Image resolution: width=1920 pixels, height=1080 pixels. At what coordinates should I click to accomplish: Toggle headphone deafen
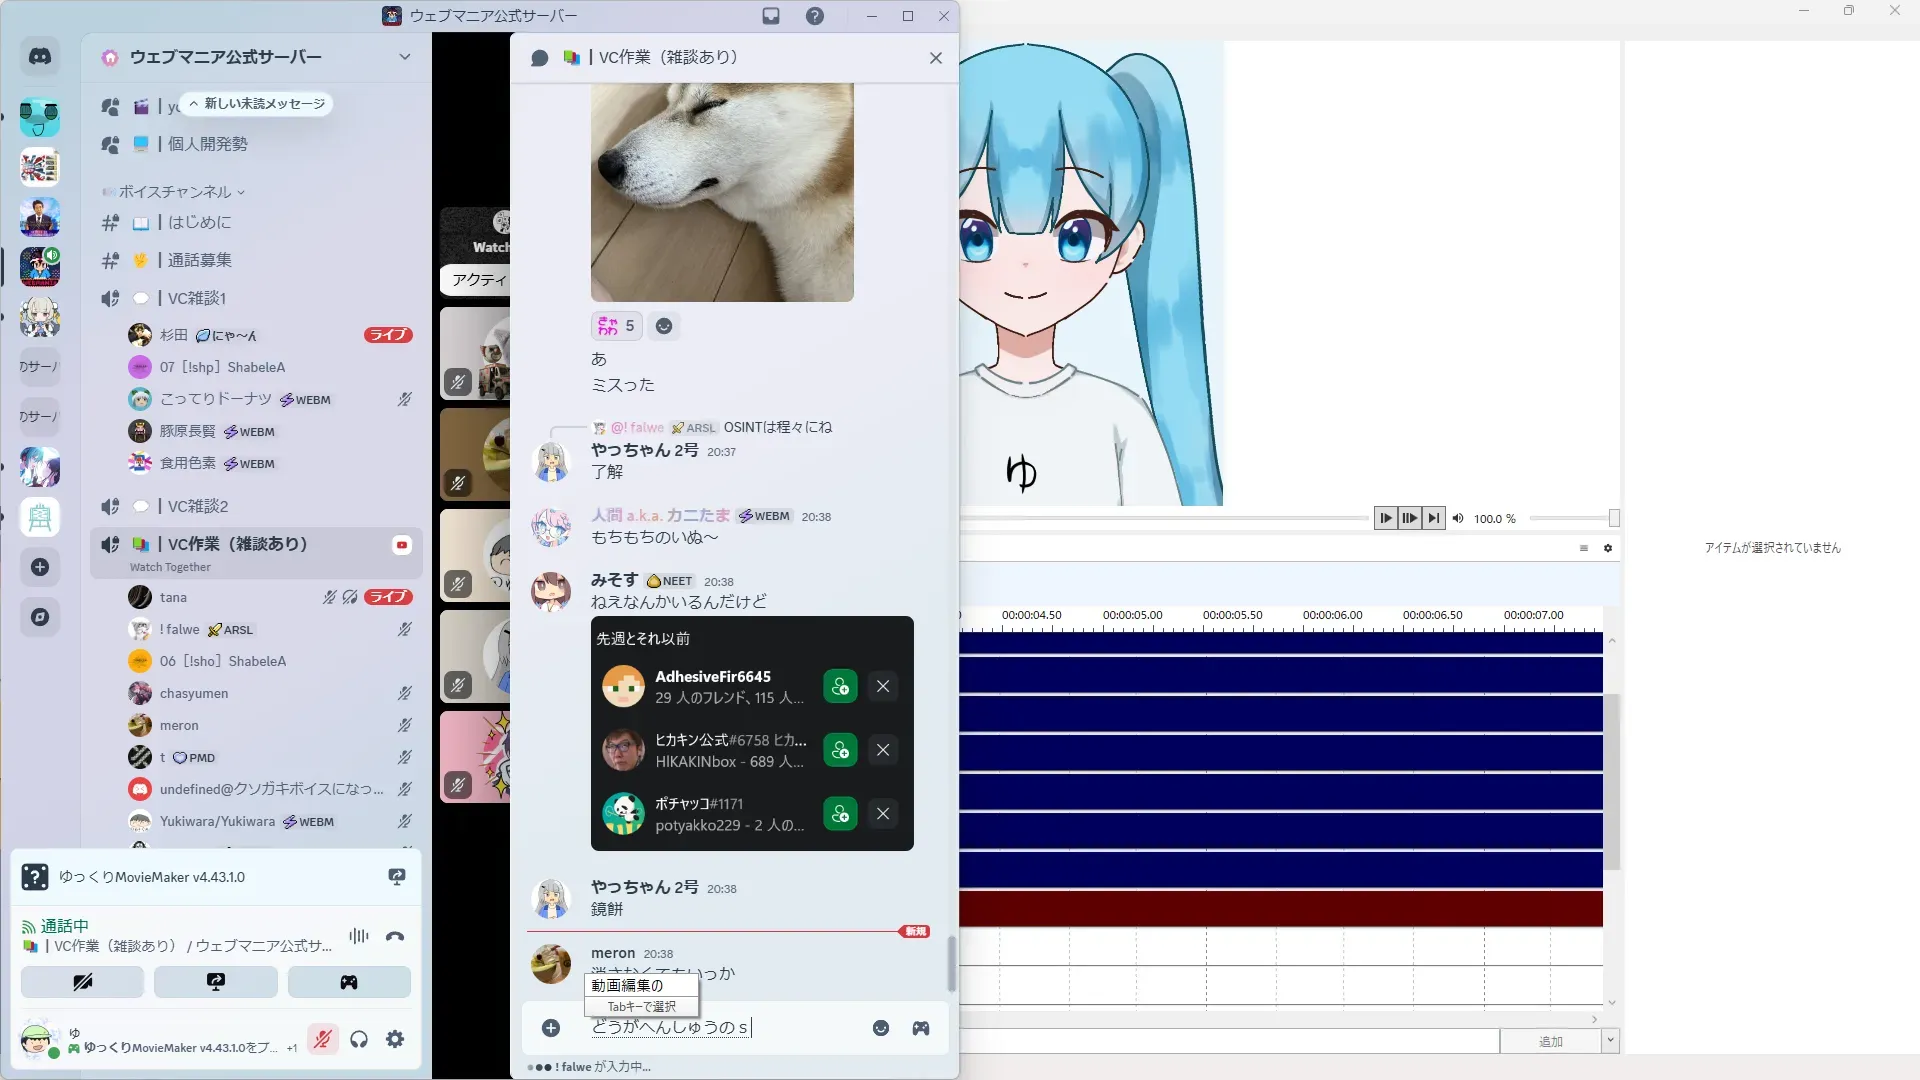click(x=359, y=1039)
